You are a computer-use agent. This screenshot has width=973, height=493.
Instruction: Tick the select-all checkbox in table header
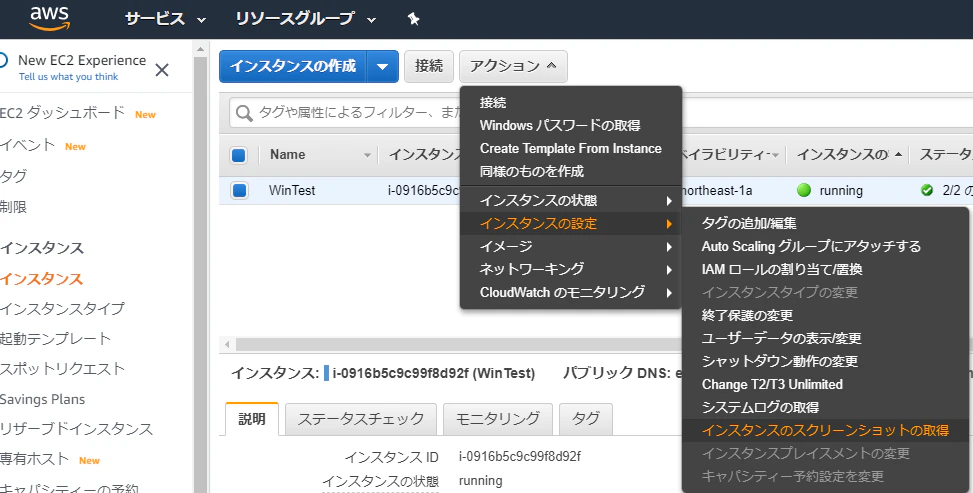point(239,155)
